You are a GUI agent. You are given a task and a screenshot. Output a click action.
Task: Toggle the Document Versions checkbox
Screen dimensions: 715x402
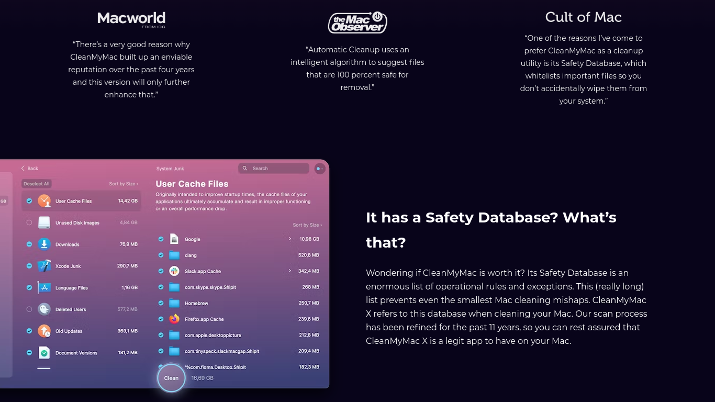[29, 352]
